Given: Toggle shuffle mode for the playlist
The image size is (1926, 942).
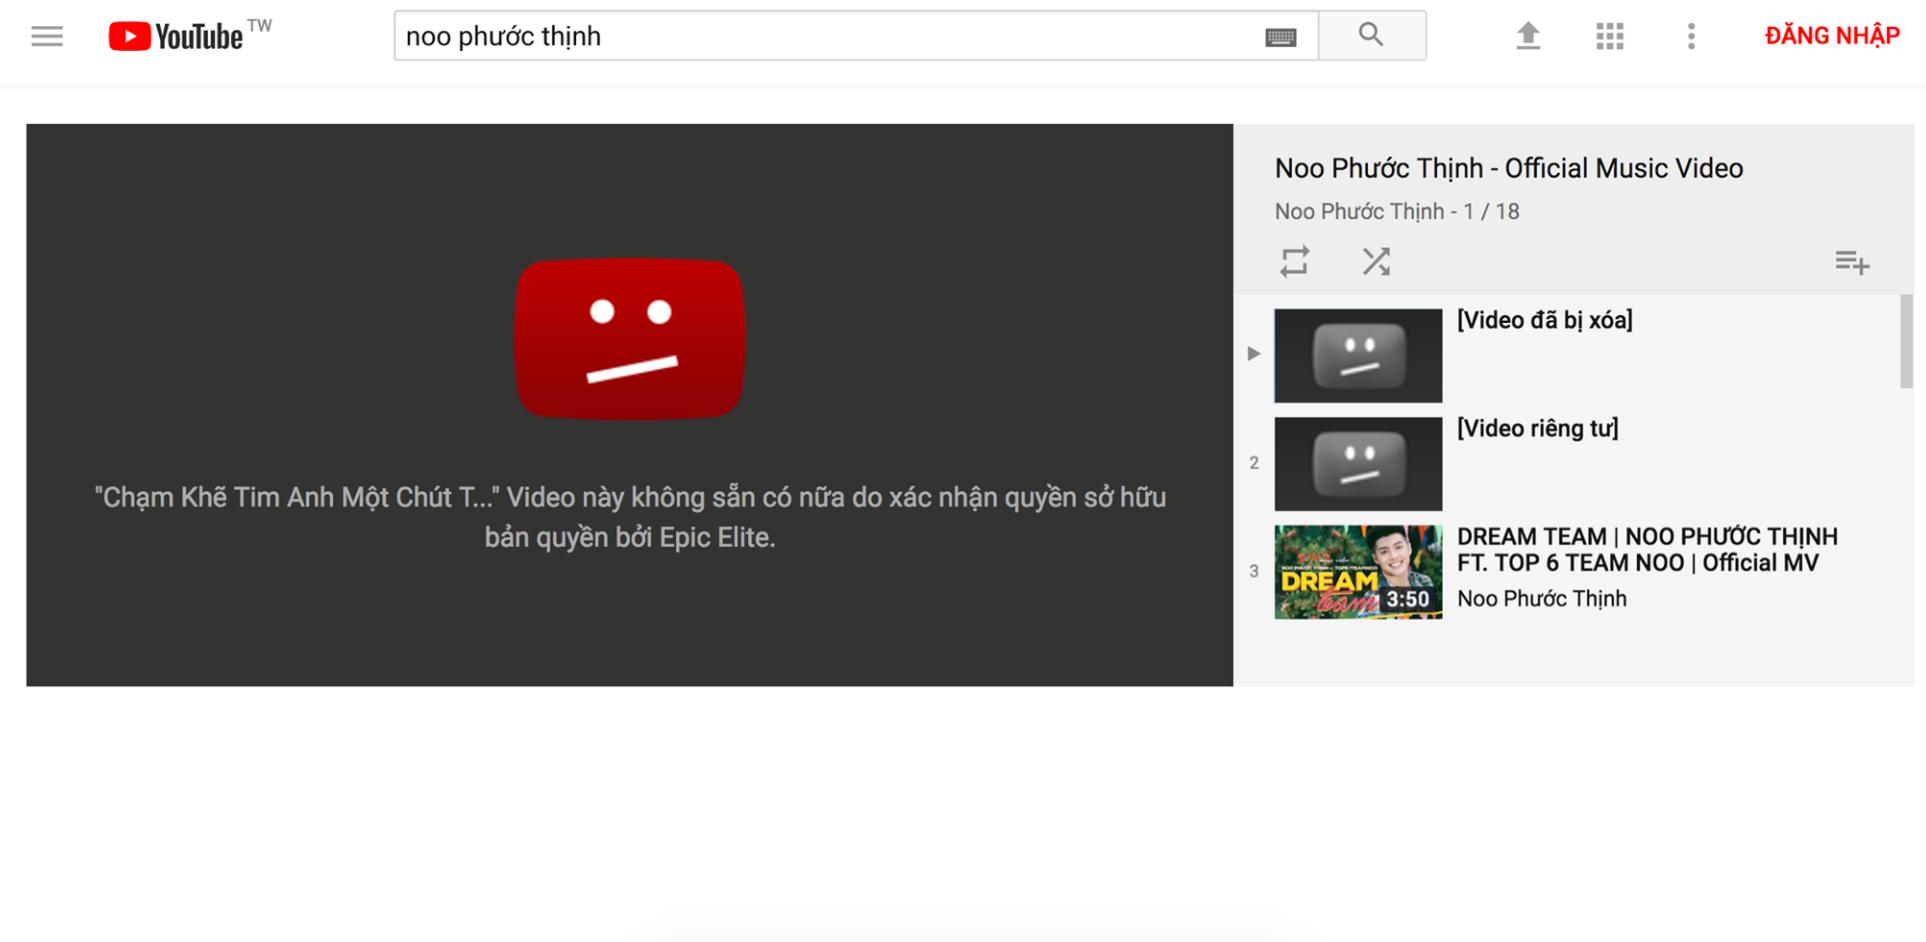Looking at the screenshot, I should (1377, 261).
